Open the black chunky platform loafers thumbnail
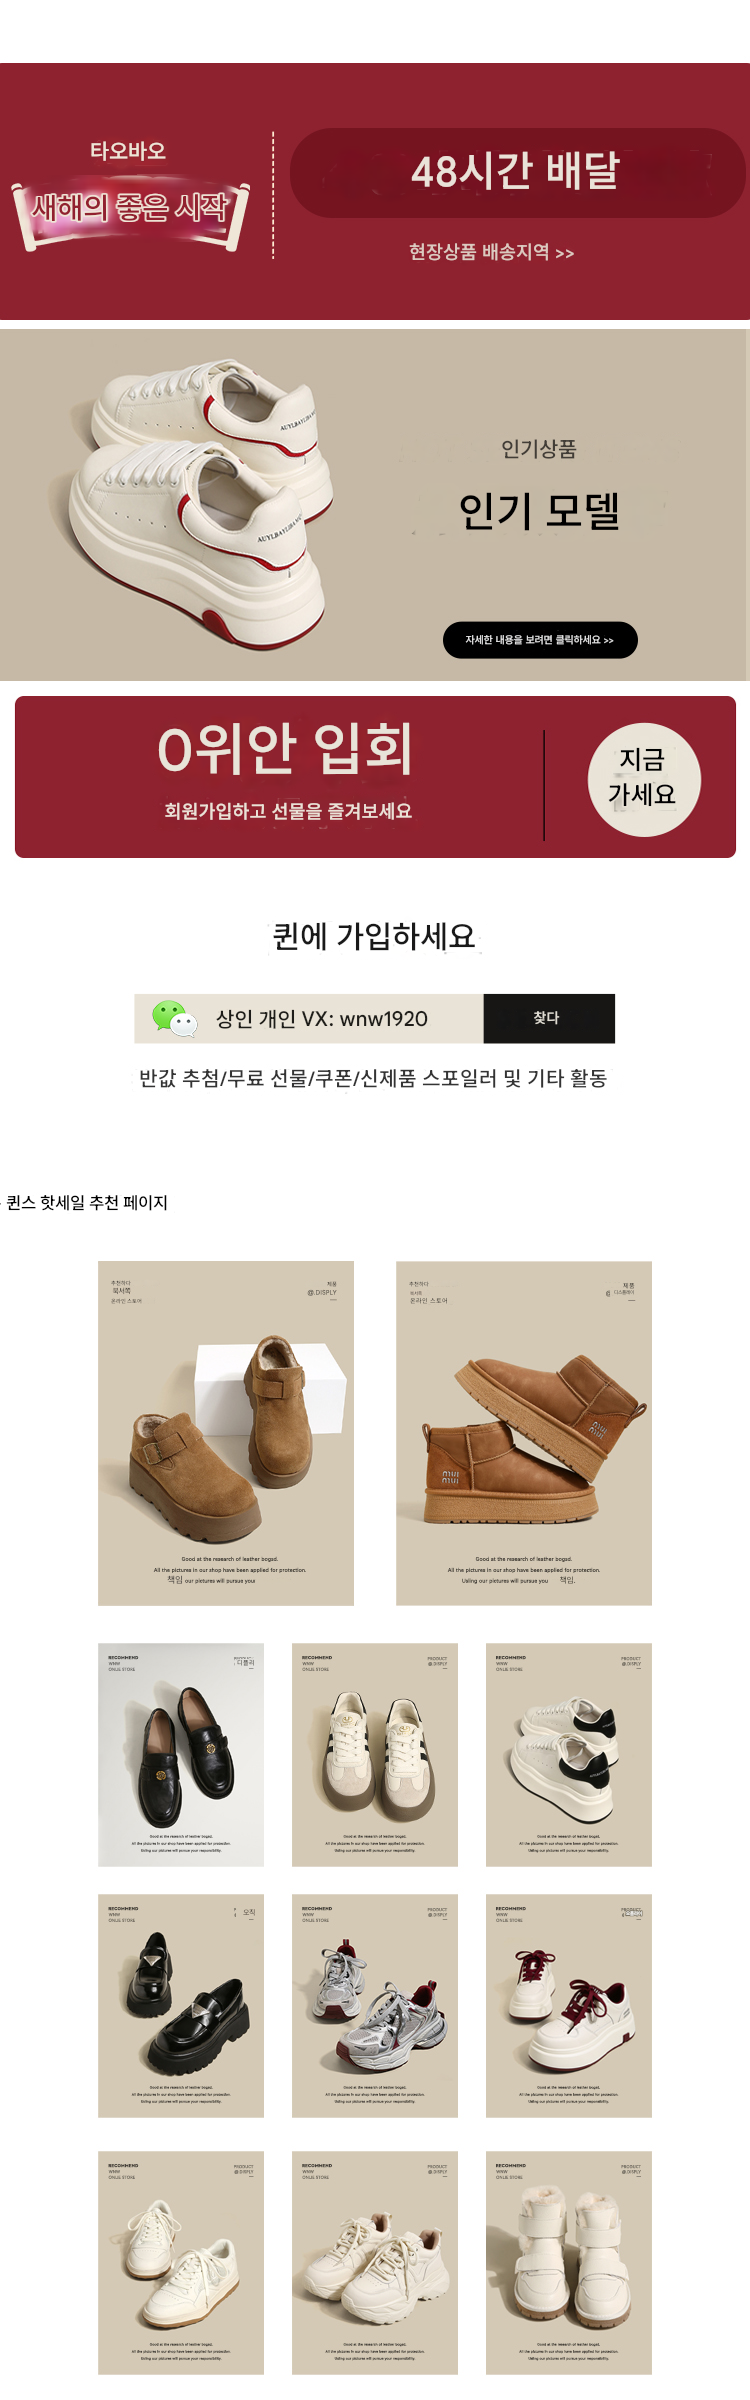The width and height of the screenshot is (750, 2400). (x=181, y=2005)
